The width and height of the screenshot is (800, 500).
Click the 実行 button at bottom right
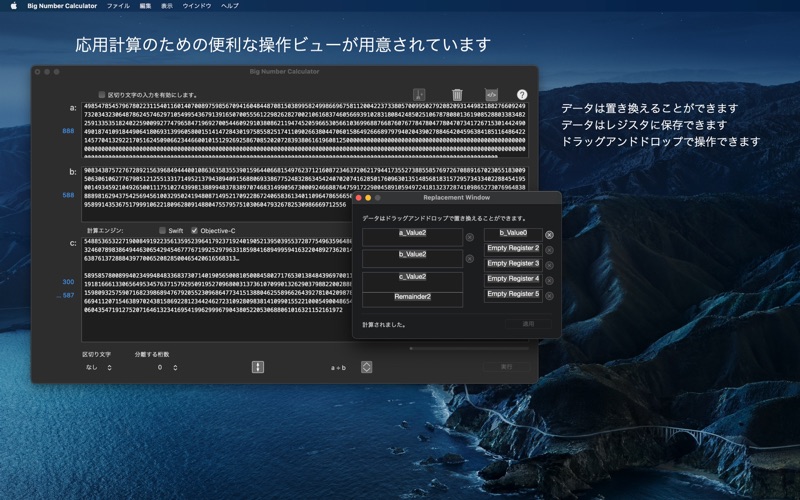505,367
